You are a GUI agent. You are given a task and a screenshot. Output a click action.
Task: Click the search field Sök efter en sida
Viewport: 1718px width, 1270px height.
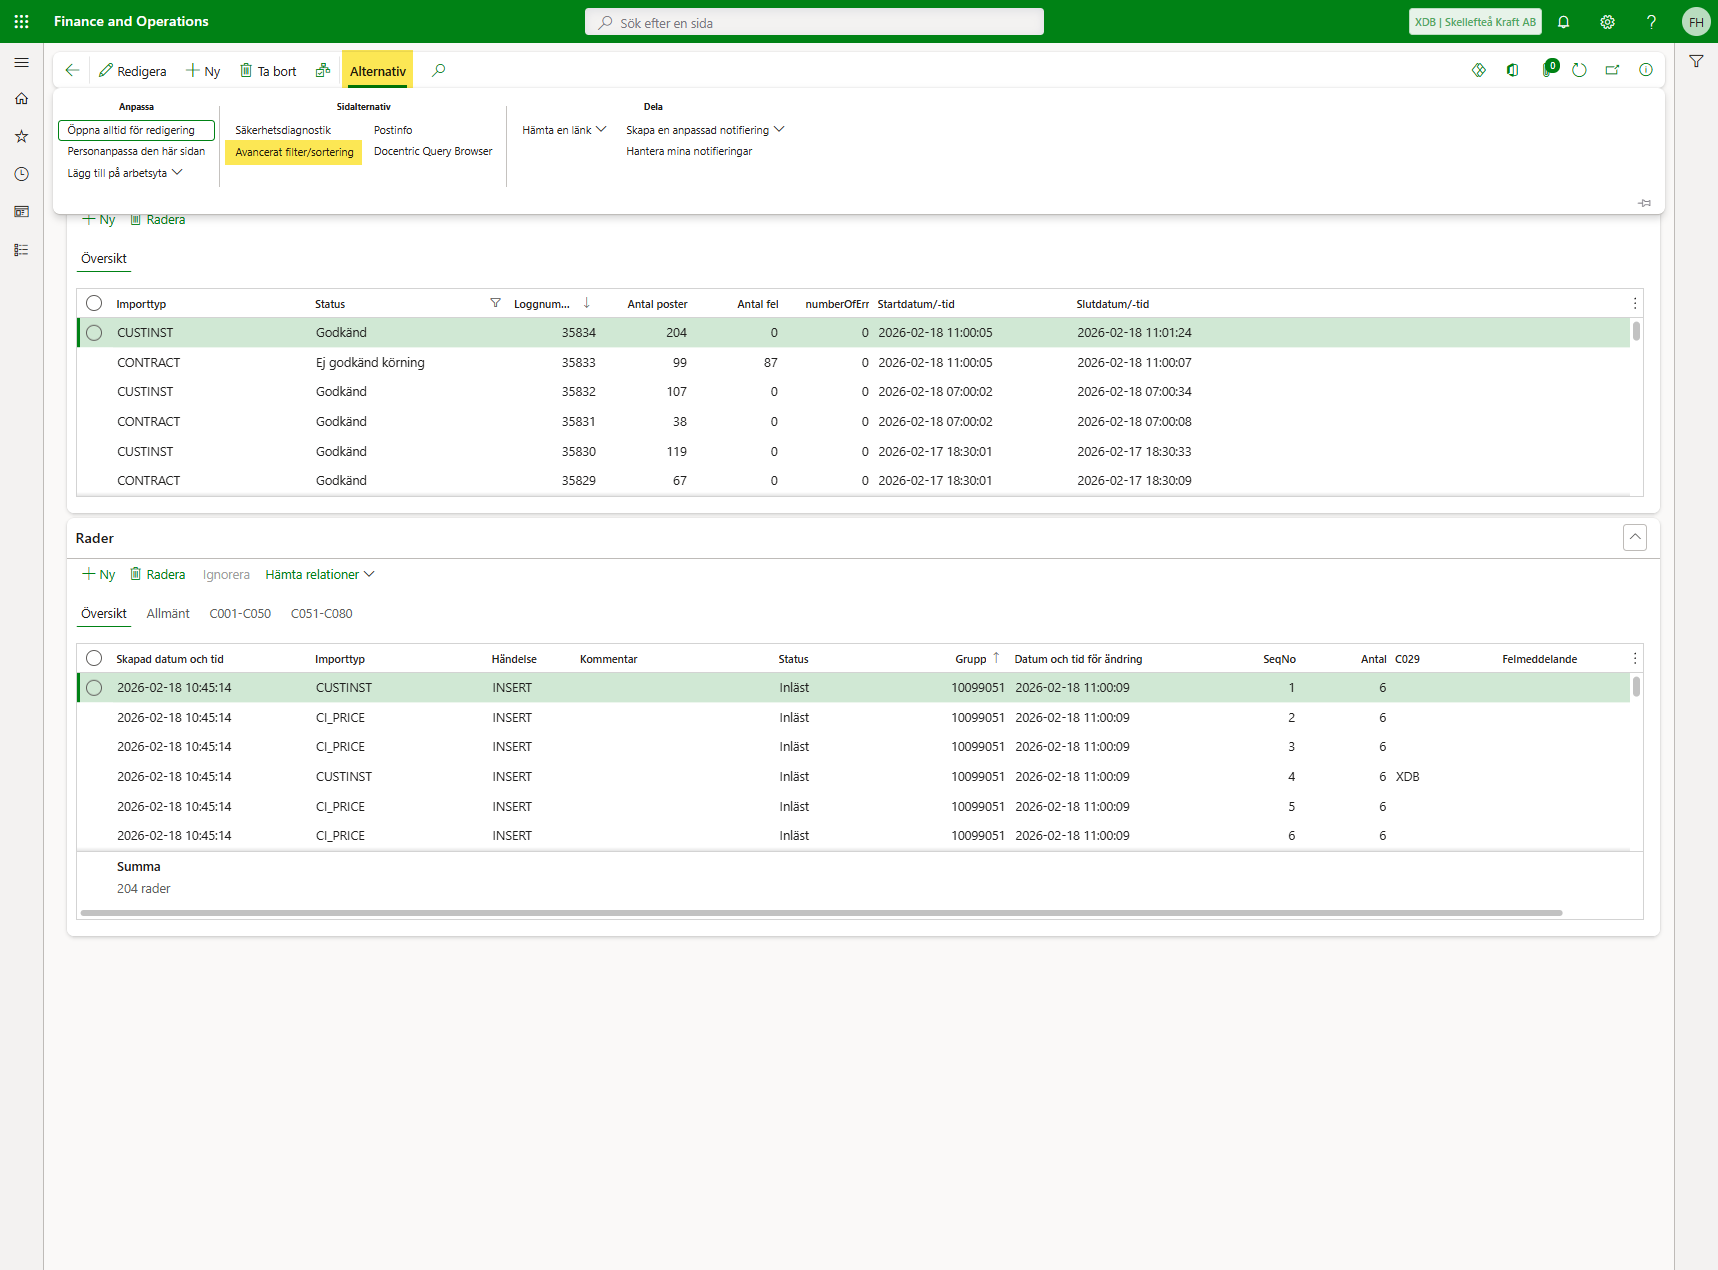[x=814, y=22]
